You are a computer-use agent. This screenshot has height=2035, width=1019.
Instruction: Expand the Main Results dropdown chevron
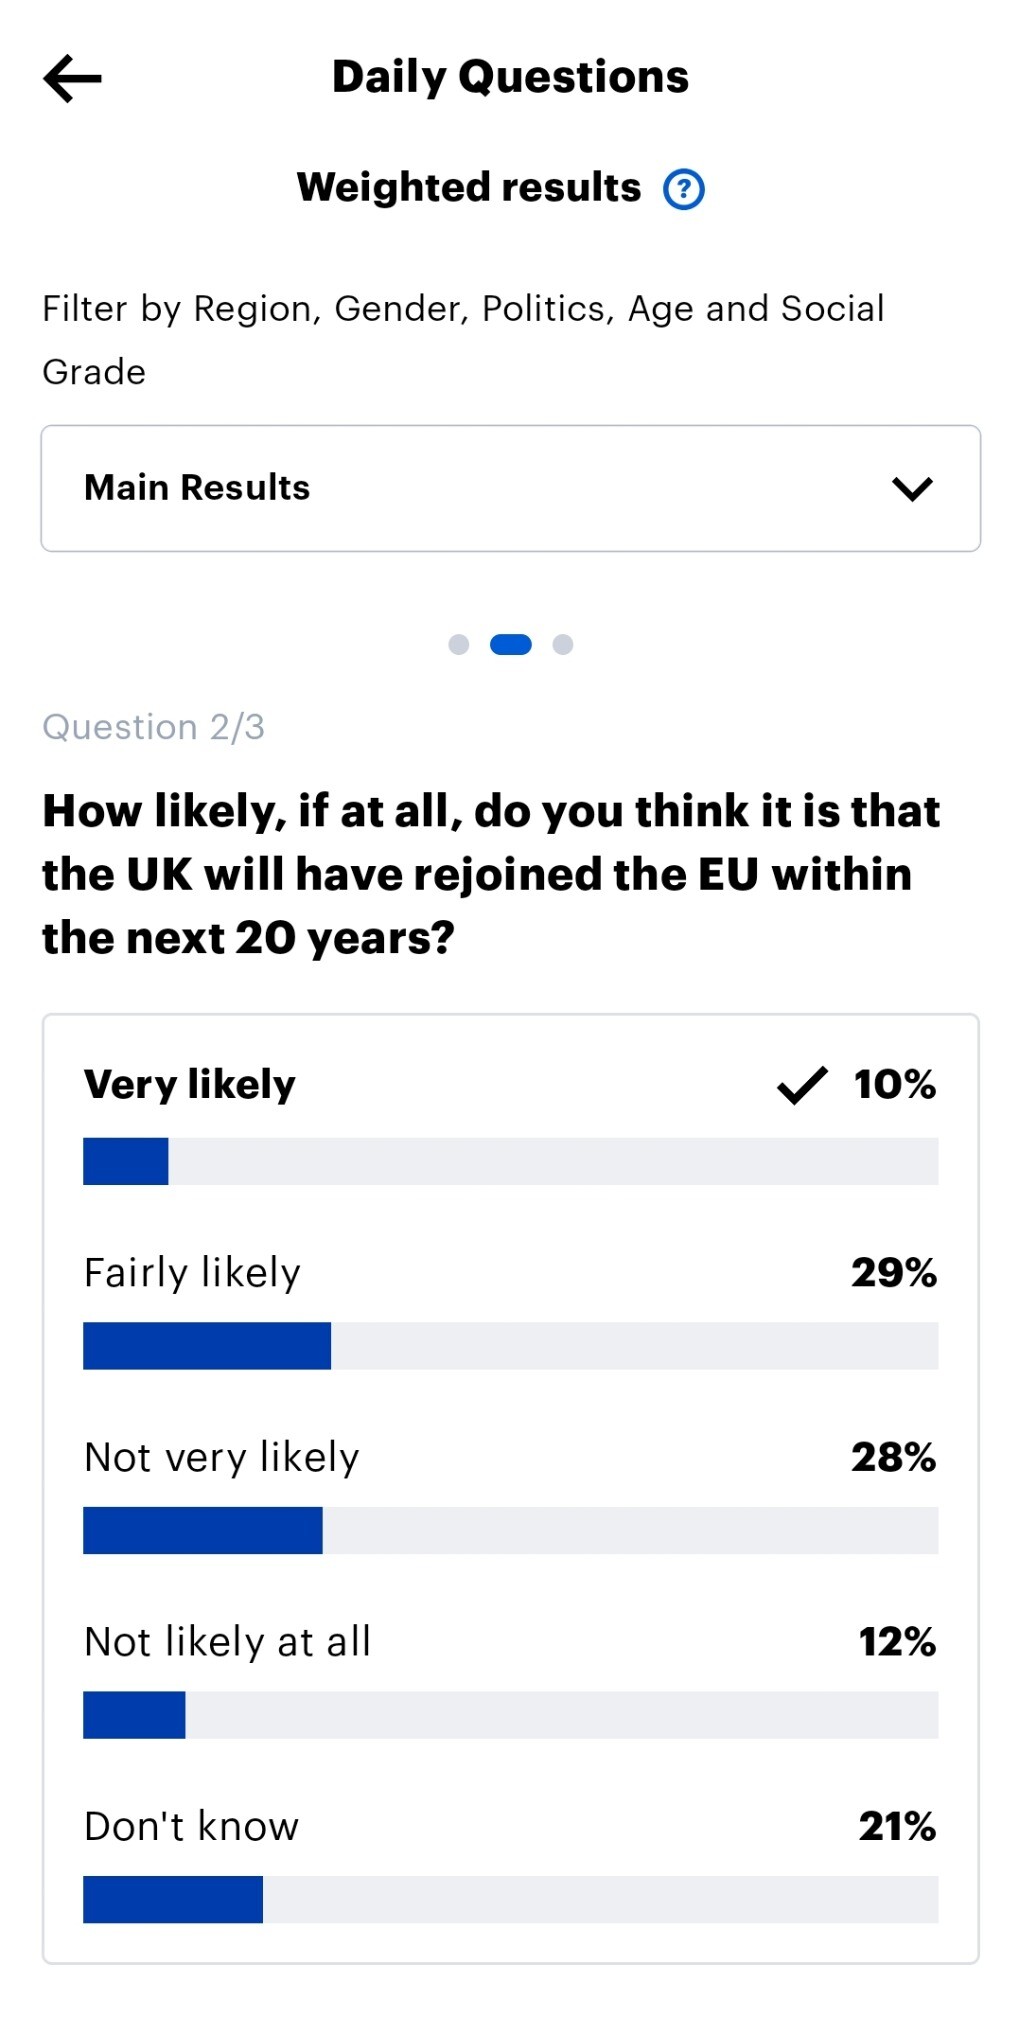point(912,489)
